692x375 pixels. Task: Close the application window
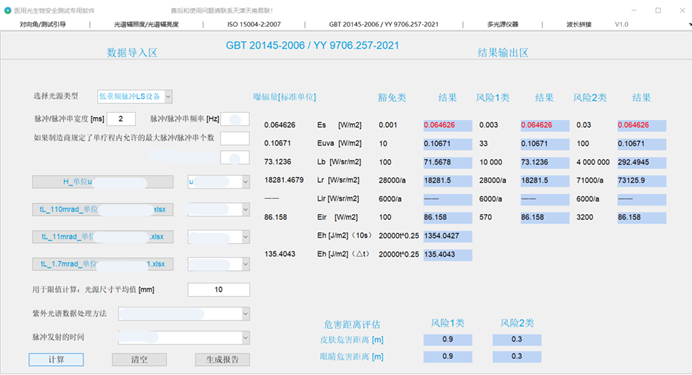[682, 10]
